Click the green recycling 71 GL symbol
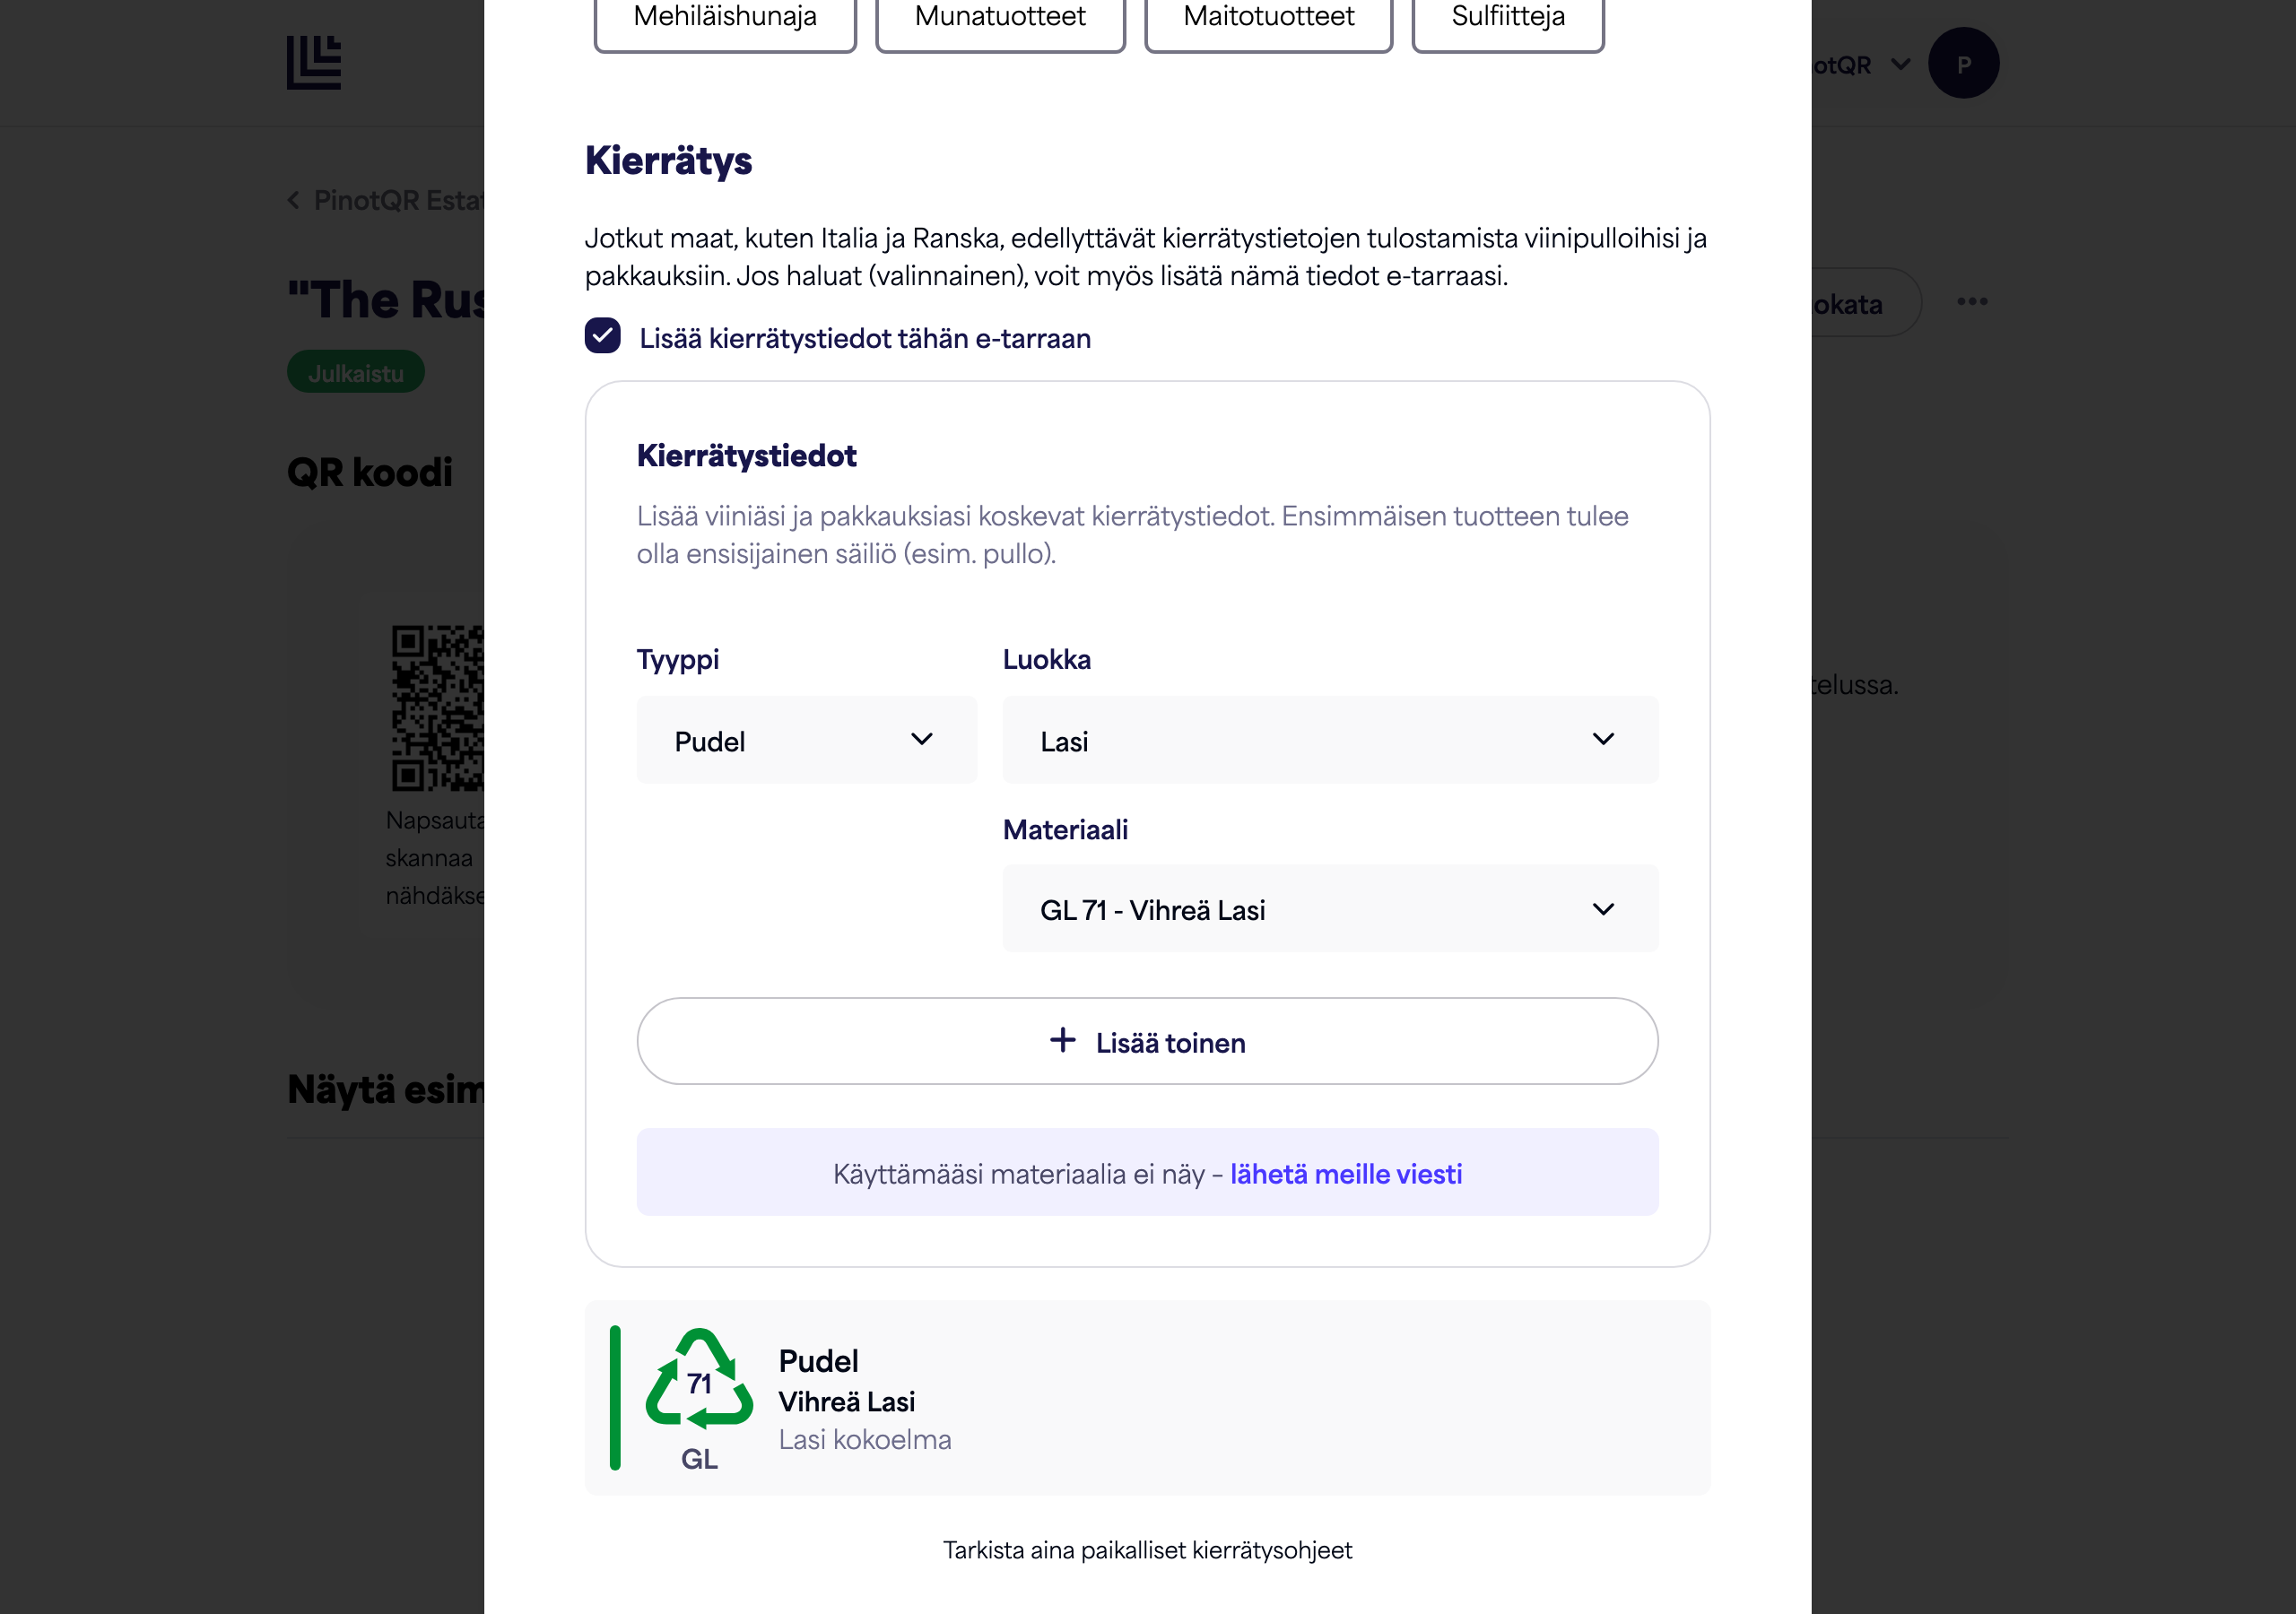 pyautogui.click(x=699, y=1398)
